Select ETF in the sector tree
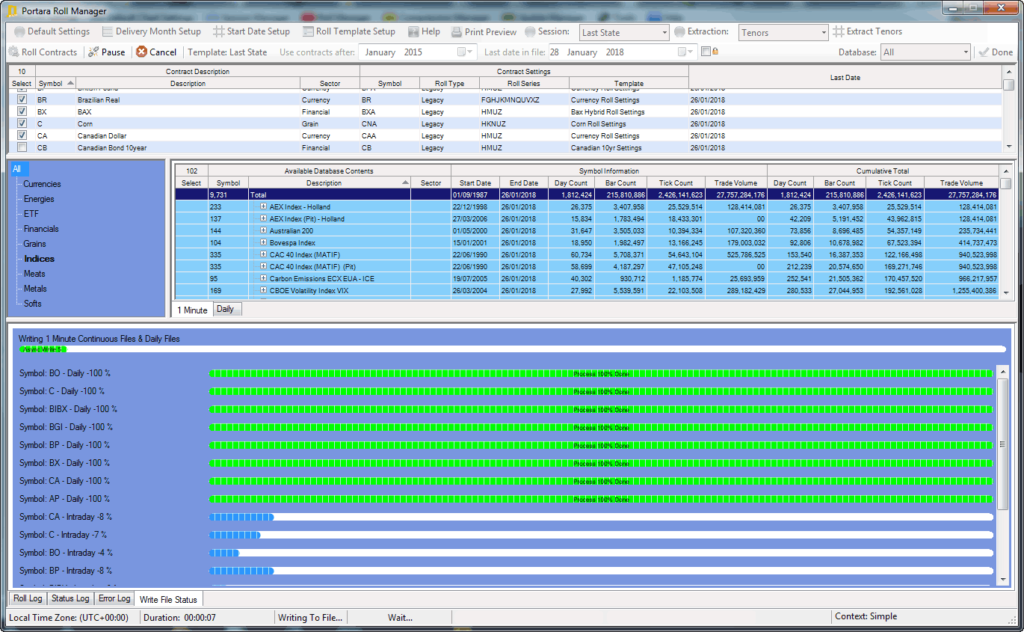The height and width of the screenshot is (632, 1024). pos(31,214)
